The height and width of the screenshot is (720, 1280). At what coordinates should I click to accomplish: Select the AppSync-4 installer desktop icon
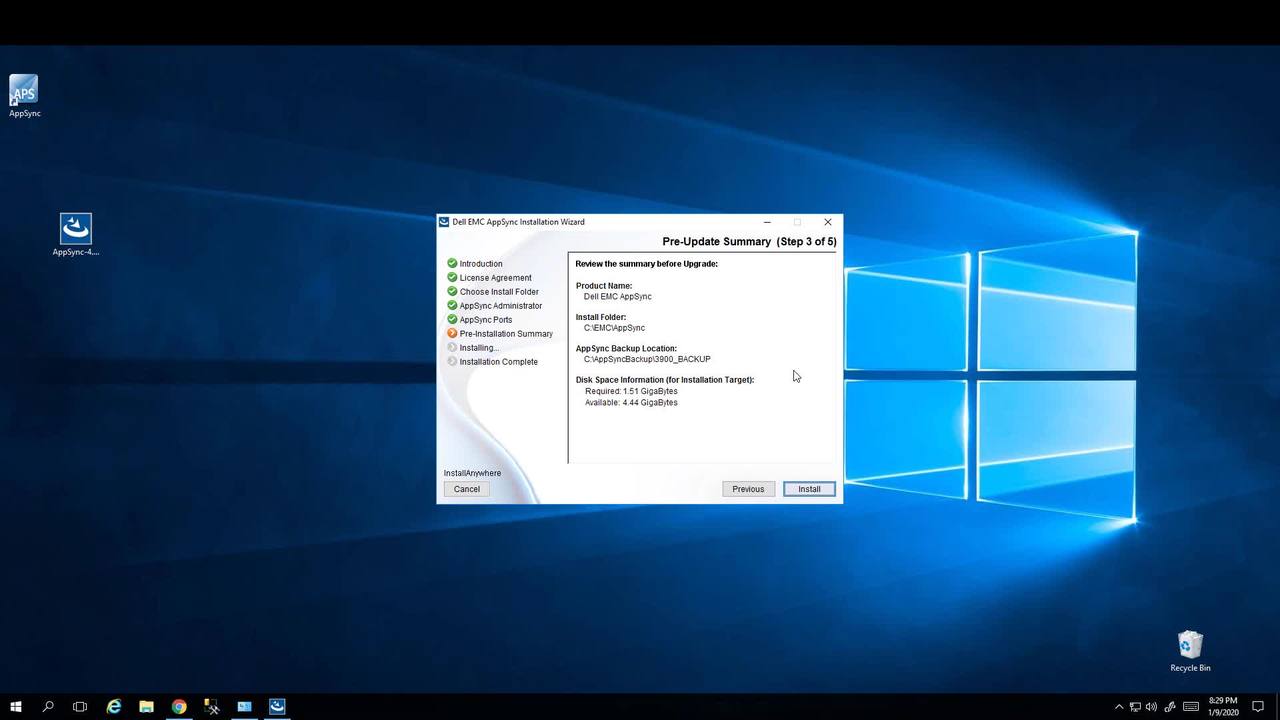[76, 235]
